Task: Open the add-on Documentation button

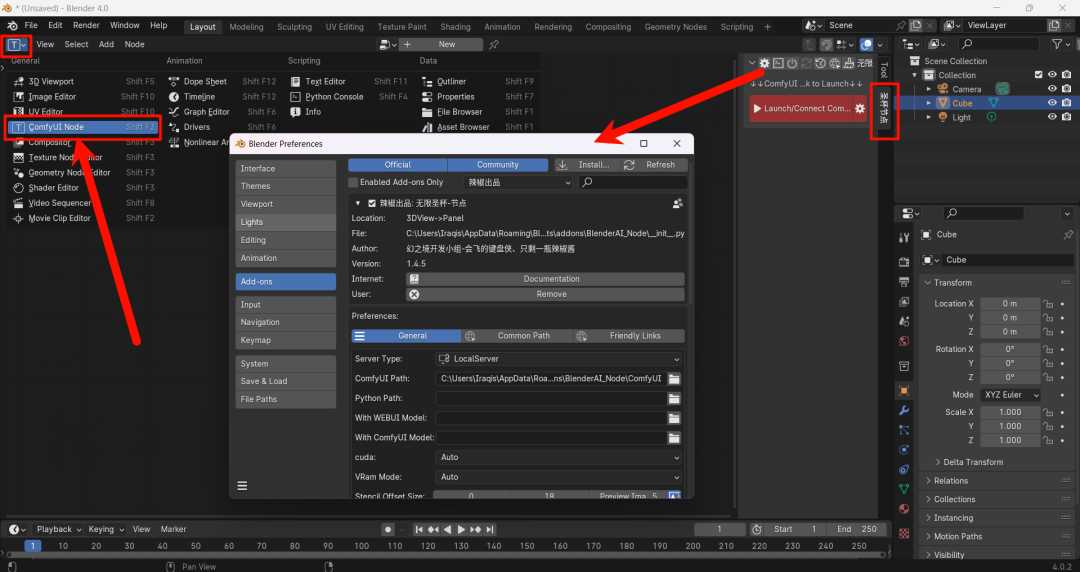Action: tap(545, 279)
